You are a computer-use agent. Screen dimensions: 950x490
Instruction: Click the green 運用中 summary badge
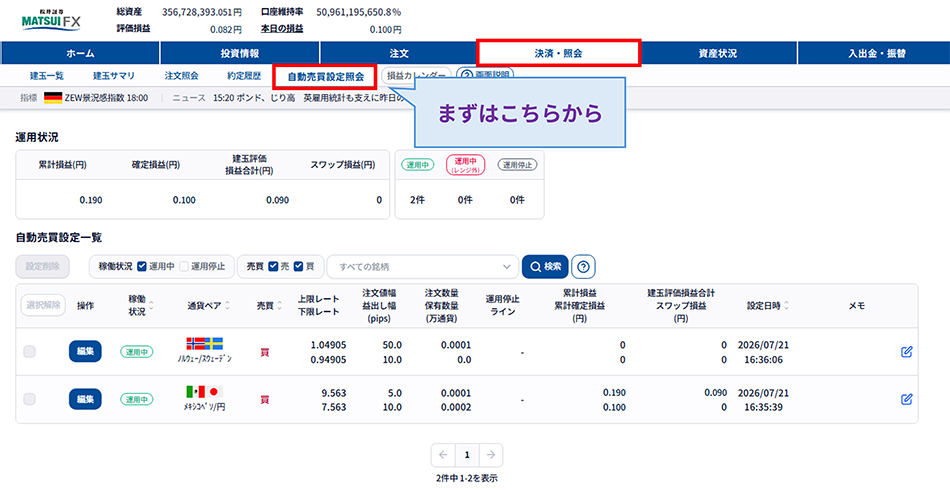click(418, 165)
